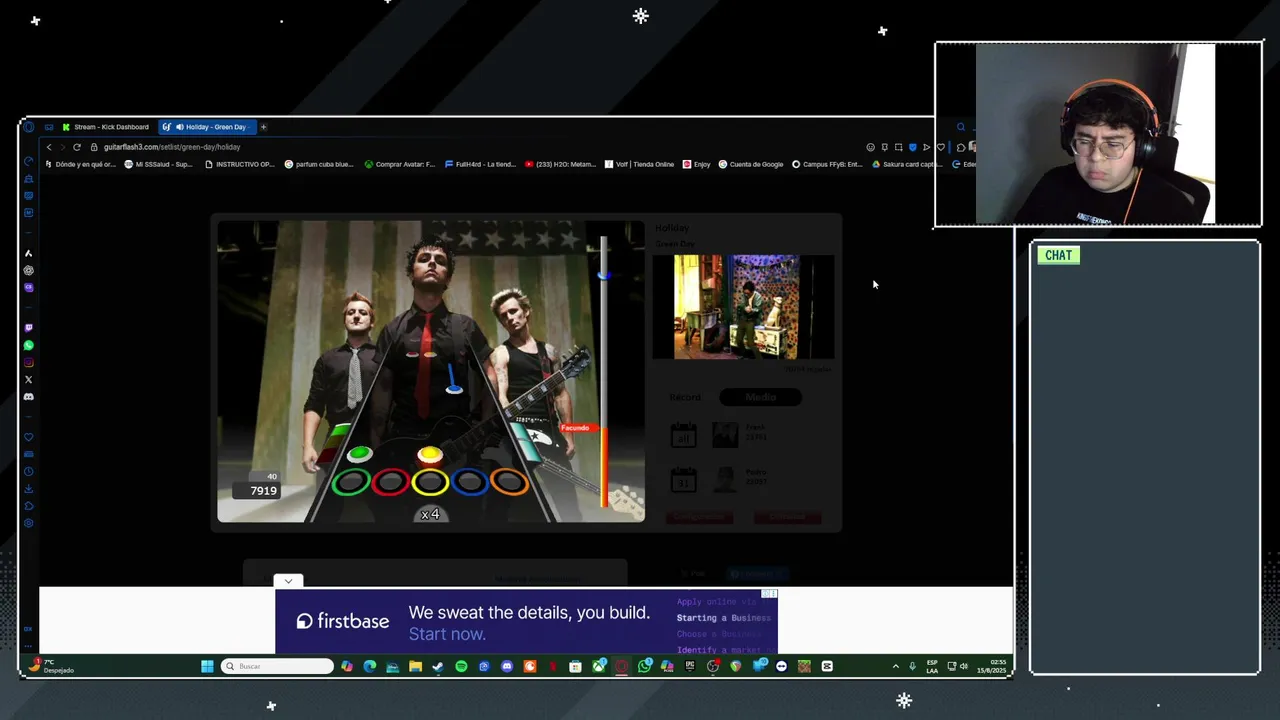Open the sidebar downloads icon

click(x=28, y=489)
